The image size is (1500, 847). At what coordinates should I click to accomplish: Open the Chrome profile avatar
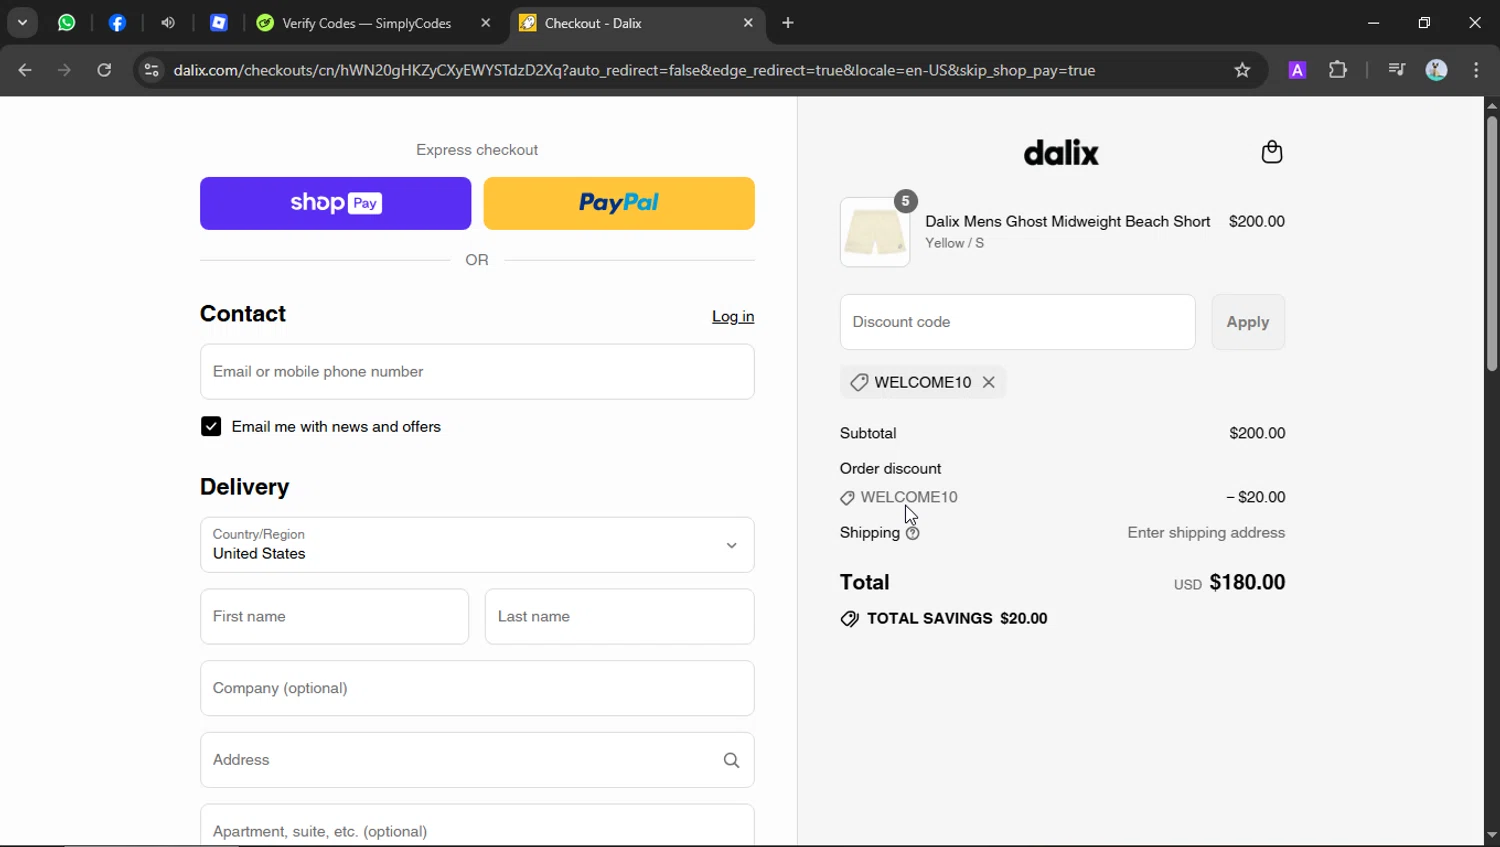1437,70
